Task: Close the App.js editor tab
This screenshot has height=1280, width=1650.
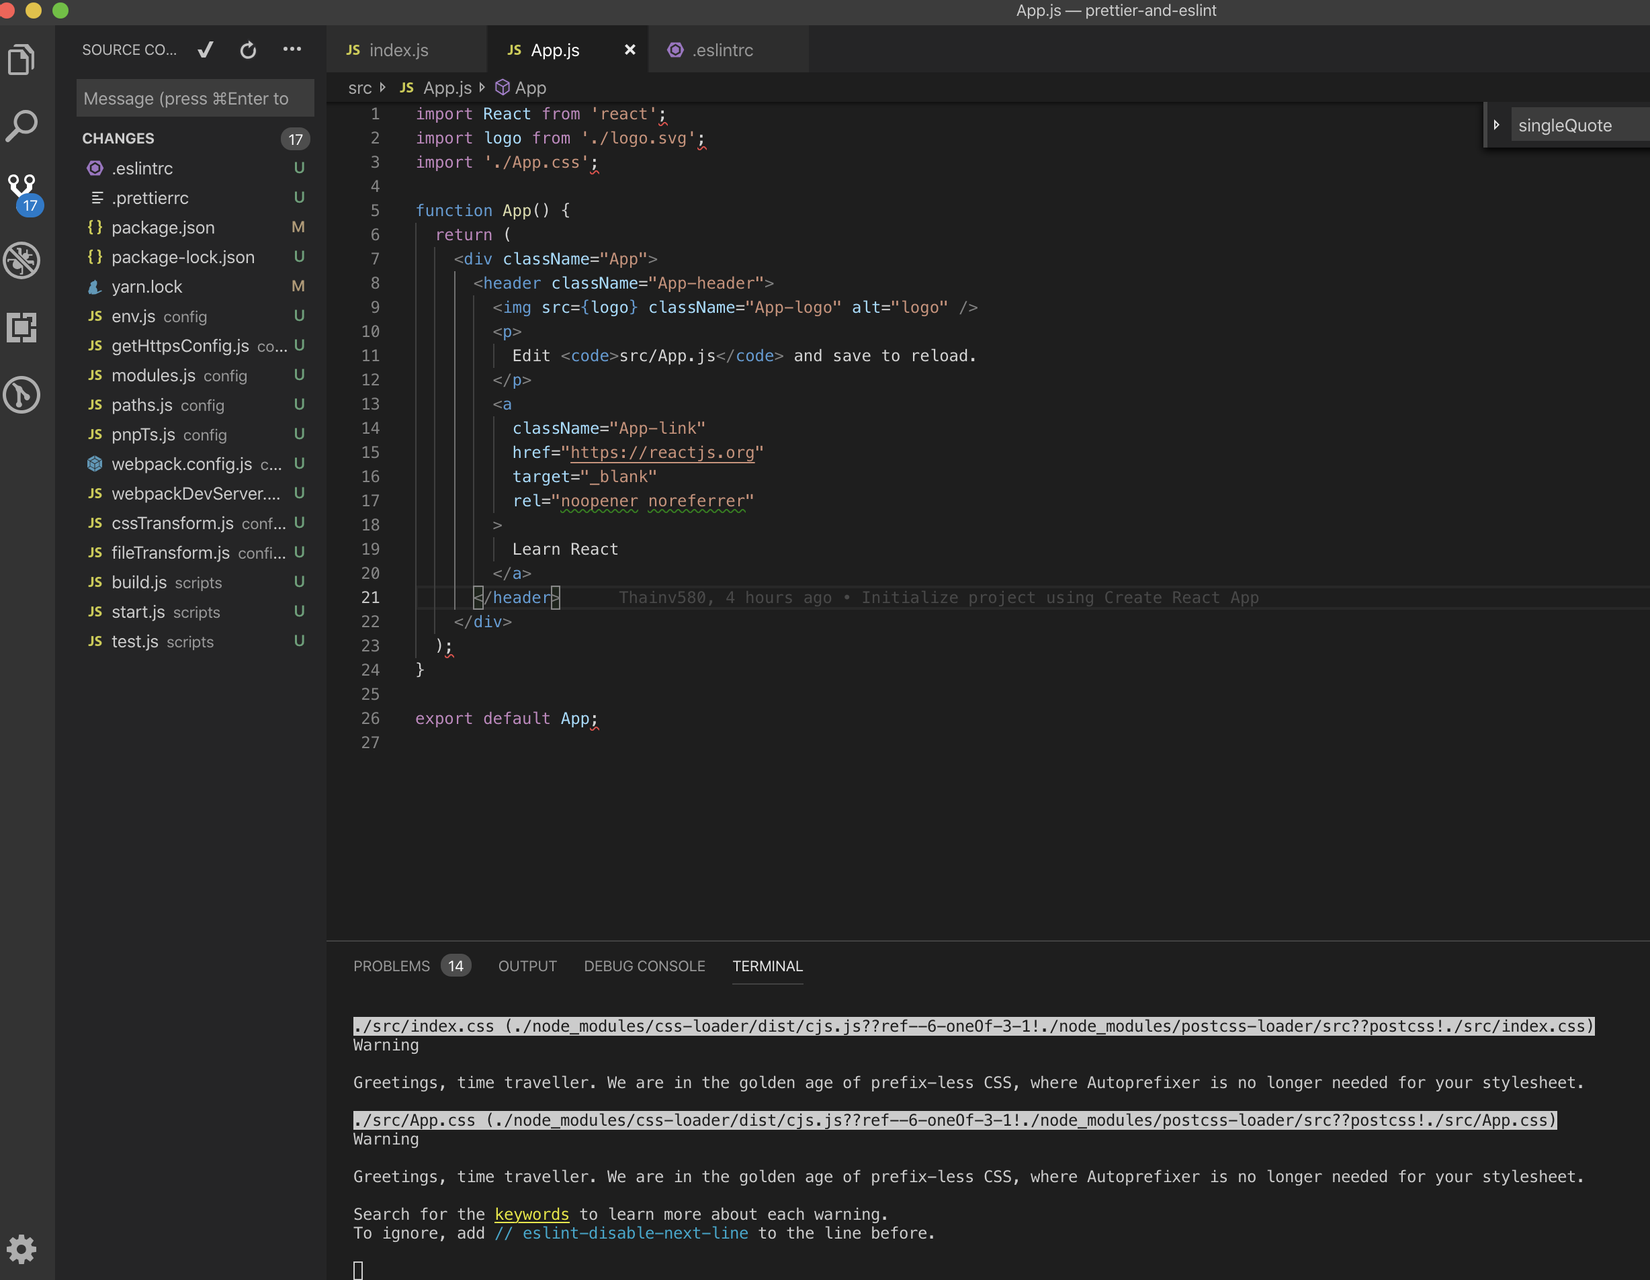Action: (x=630, y=50)
